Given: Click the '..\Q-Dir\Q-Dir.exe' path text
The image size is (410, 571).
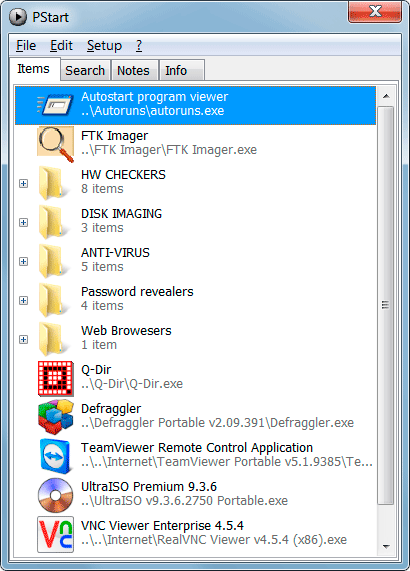Looking at the screenshot, I should pyautogui.click(x=132, y=384).
